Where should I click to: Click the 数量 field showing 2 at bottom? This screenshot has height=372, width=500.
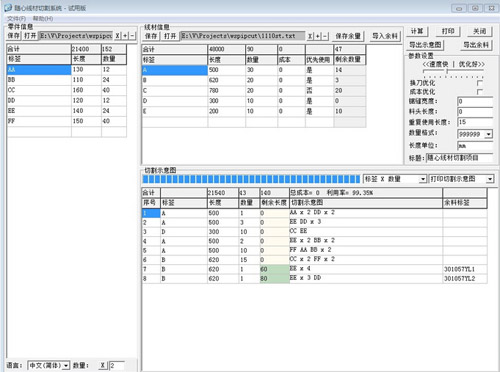click(117, 366)
